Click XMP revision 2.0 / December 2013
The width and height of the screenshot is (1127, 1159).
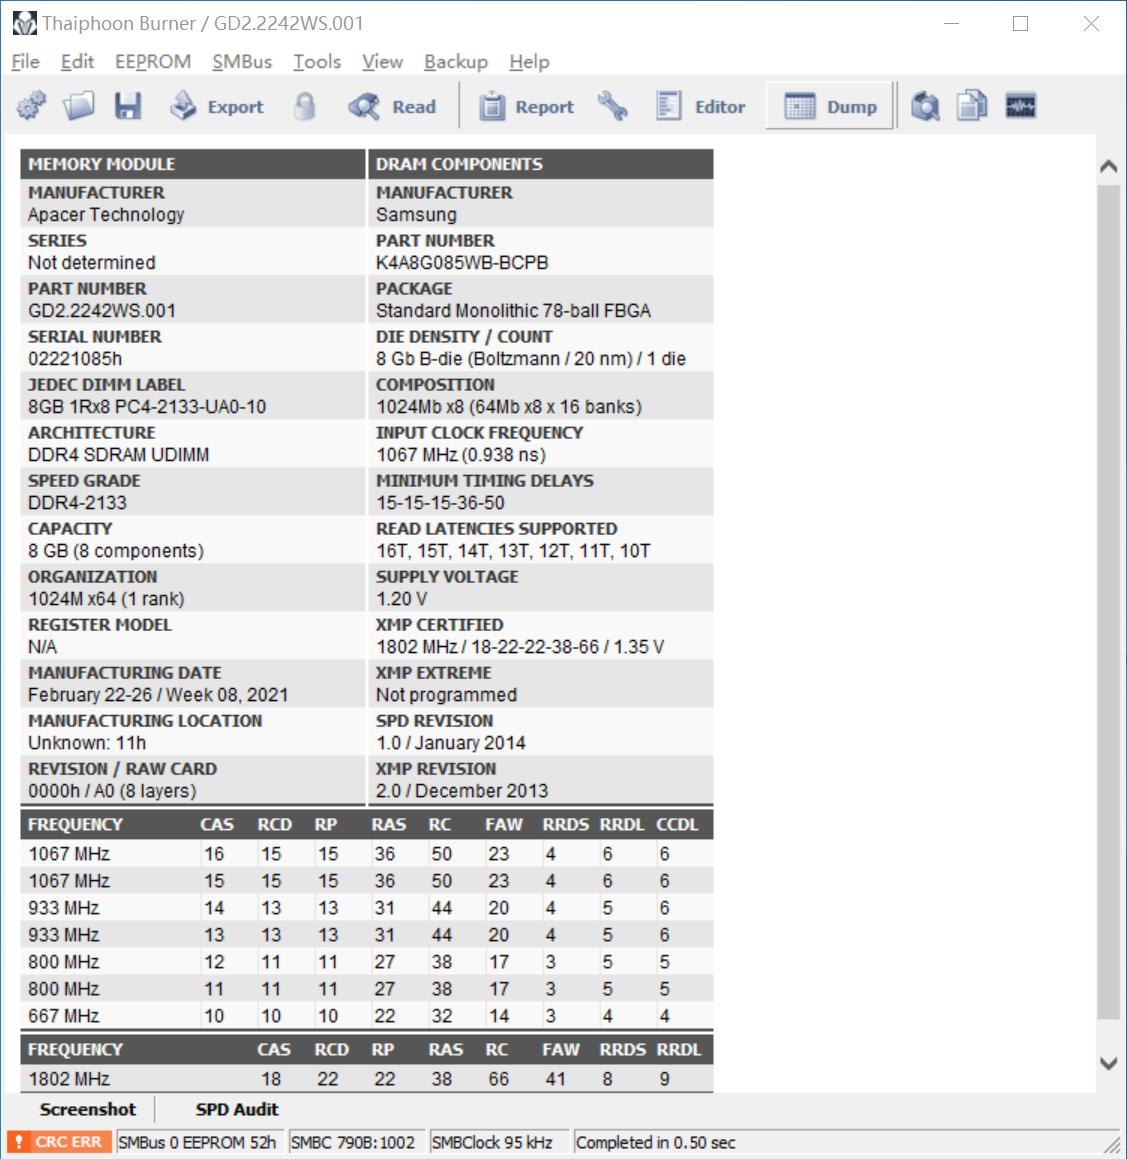(x=462, y=792)
